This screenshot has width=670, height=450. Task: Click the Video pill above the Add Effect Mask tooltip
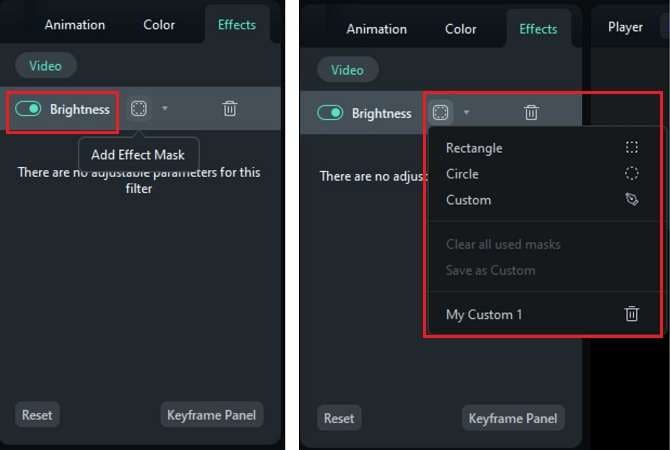pyautogui.click(x=45, y=66)
